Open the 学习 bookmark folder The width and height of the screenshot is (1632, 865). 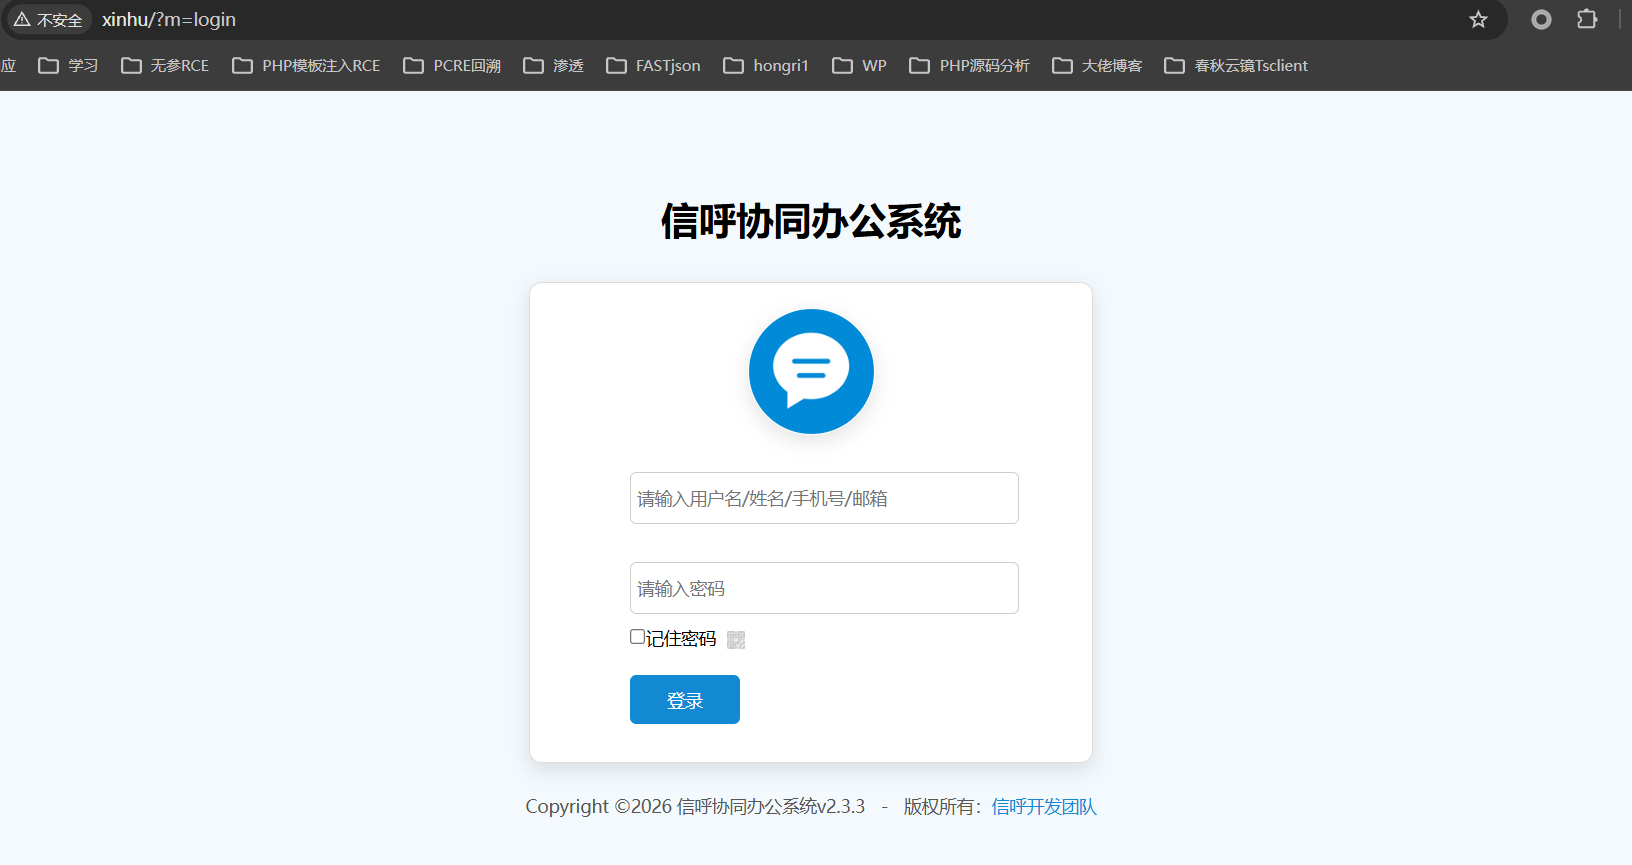pyautogui.click(x=68, y=66)
